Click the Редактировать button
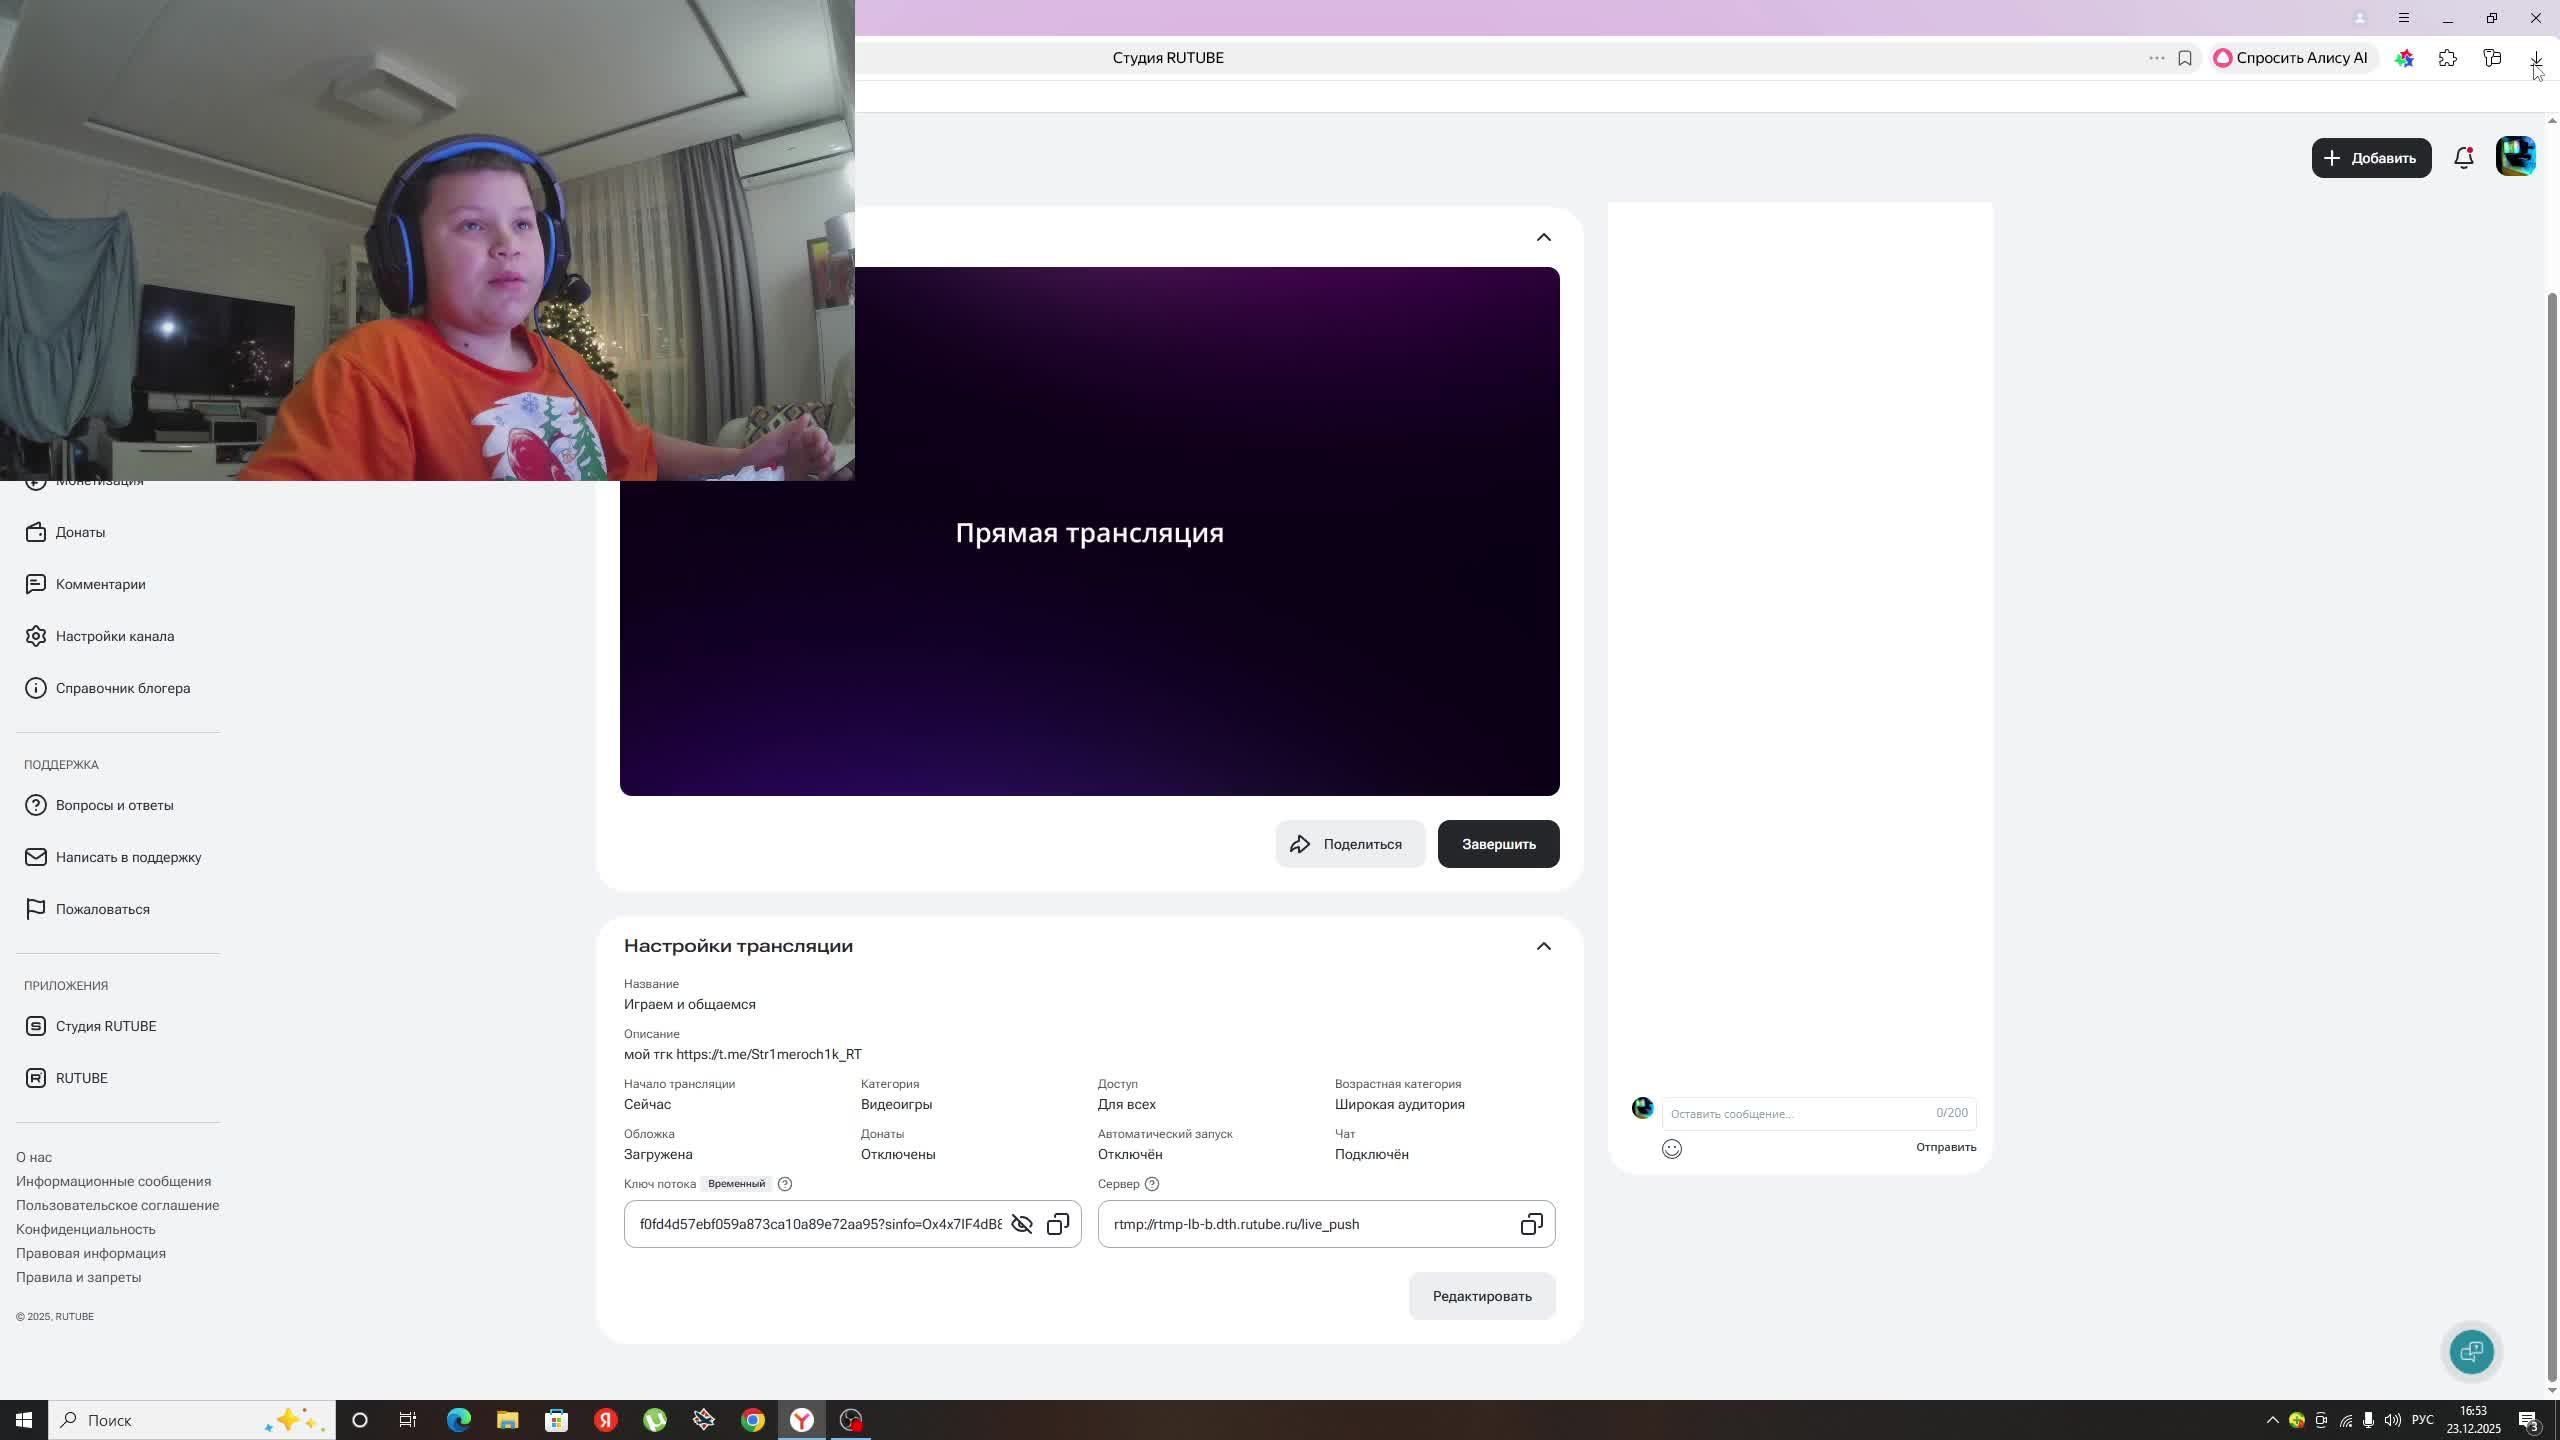 [1481, 1296]
